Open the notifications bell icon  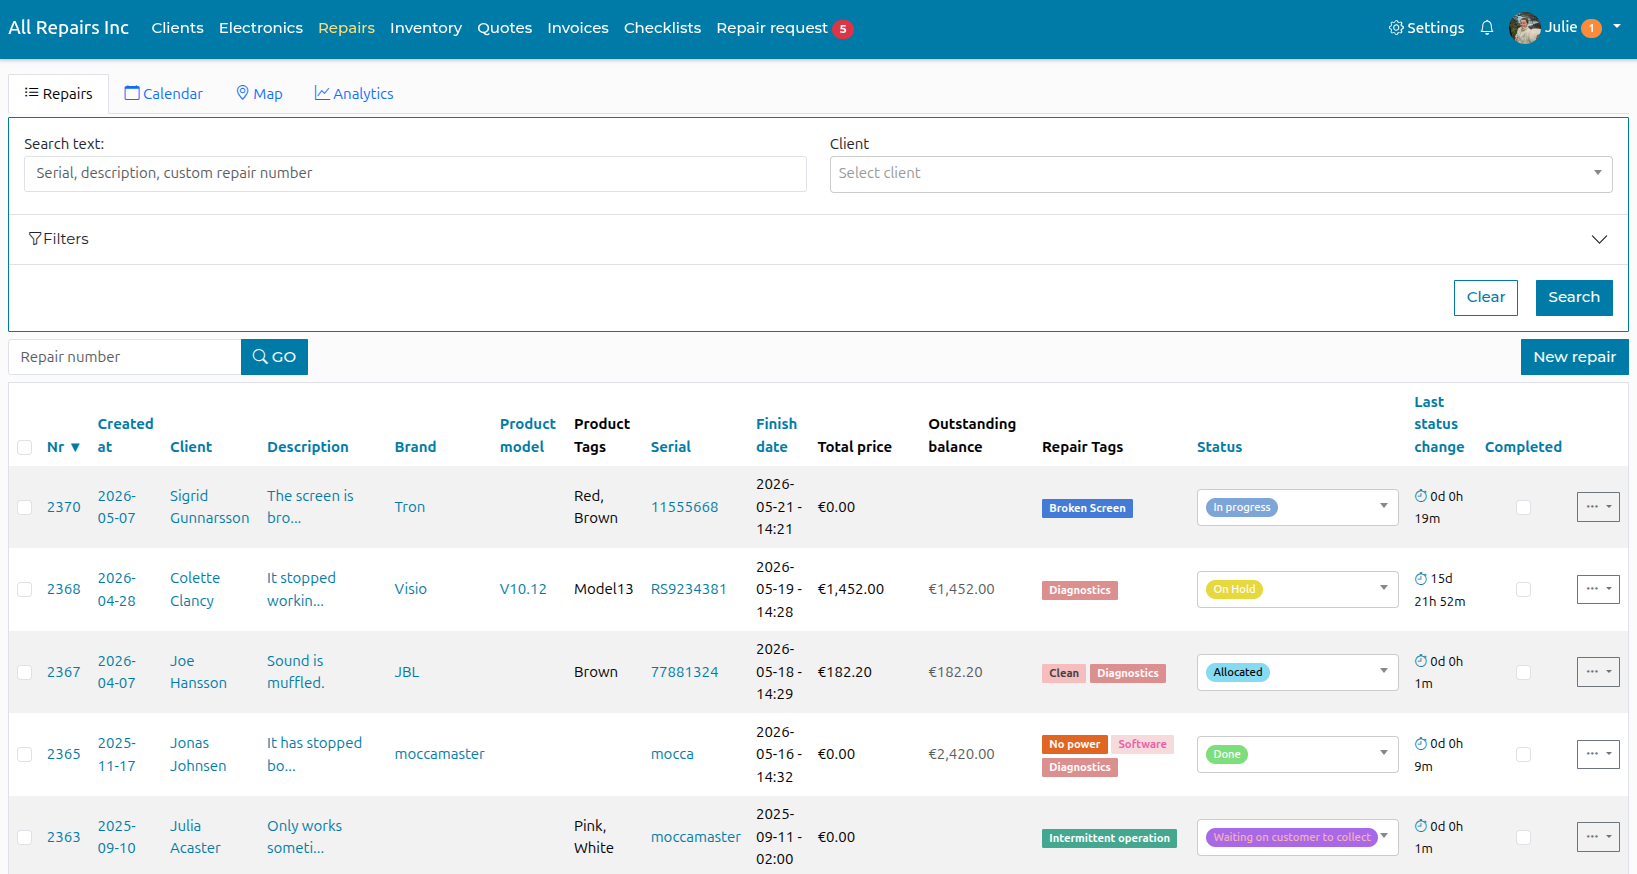1487,28
